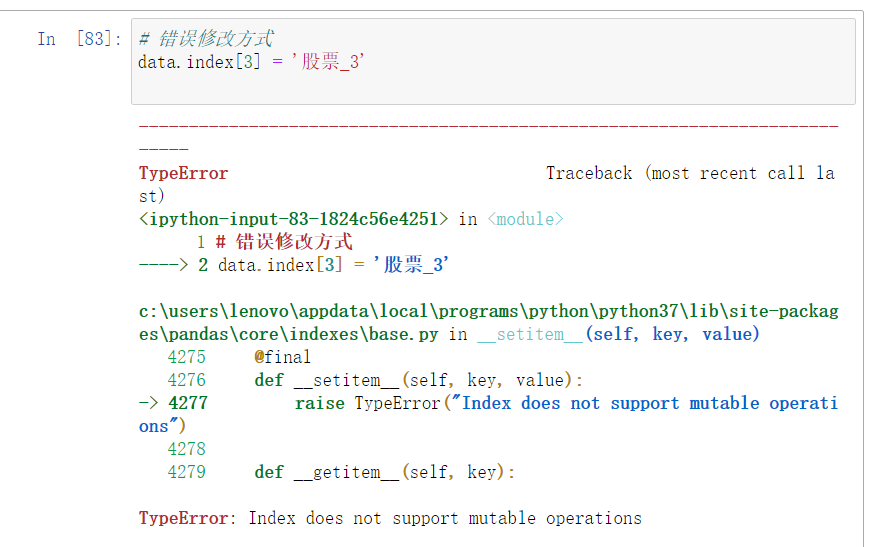Viewport: 876px width, 547px height.
Task: Click traceback line 1 comment '# 错误修改方式'
Action: click(284, 242)
